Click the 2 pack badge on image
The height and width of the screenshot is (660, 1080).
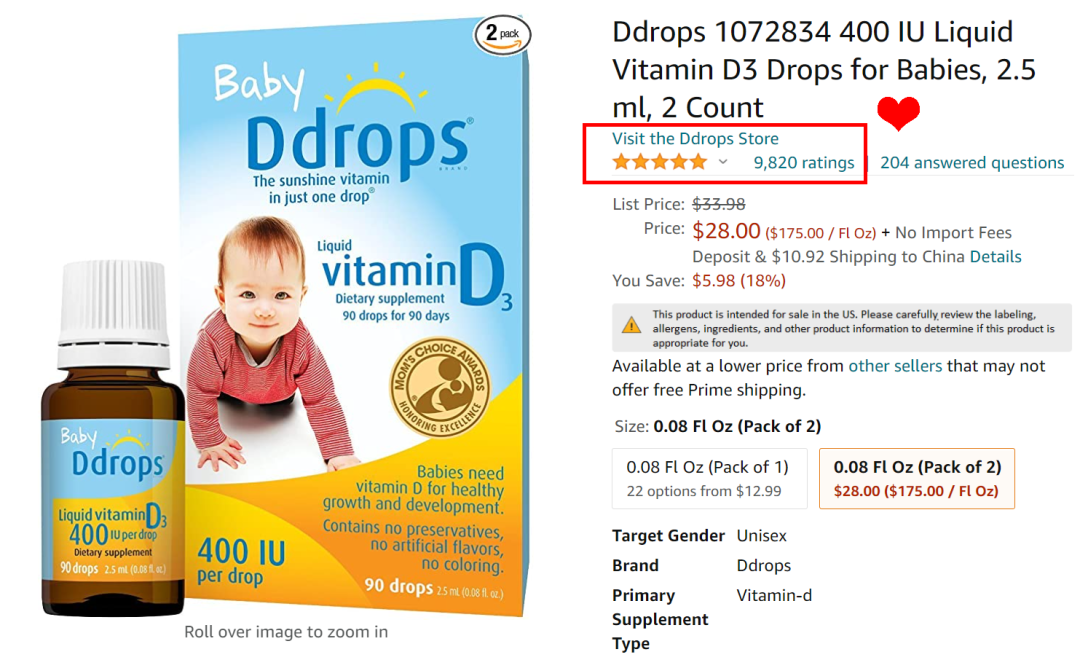[502, 34]
